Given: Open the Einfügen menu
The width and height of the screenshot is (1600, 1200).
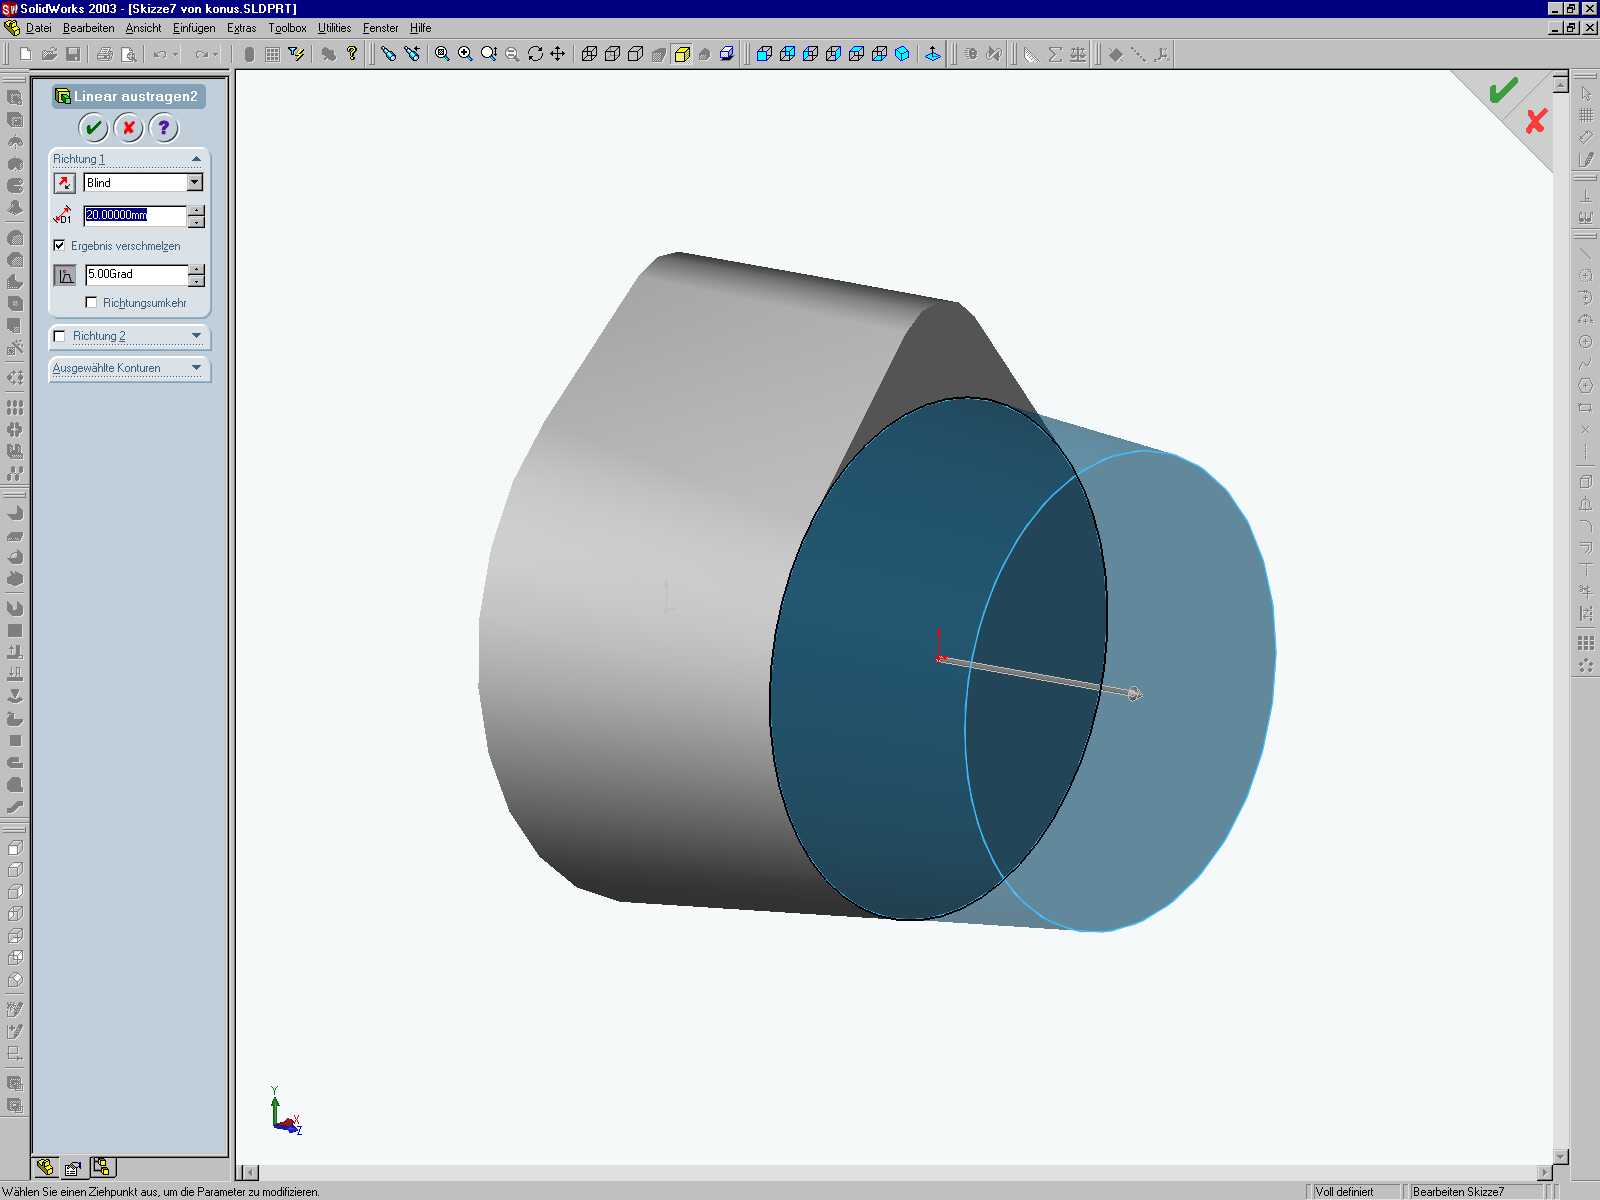Looking at the screenshot, I should point(194,28).
